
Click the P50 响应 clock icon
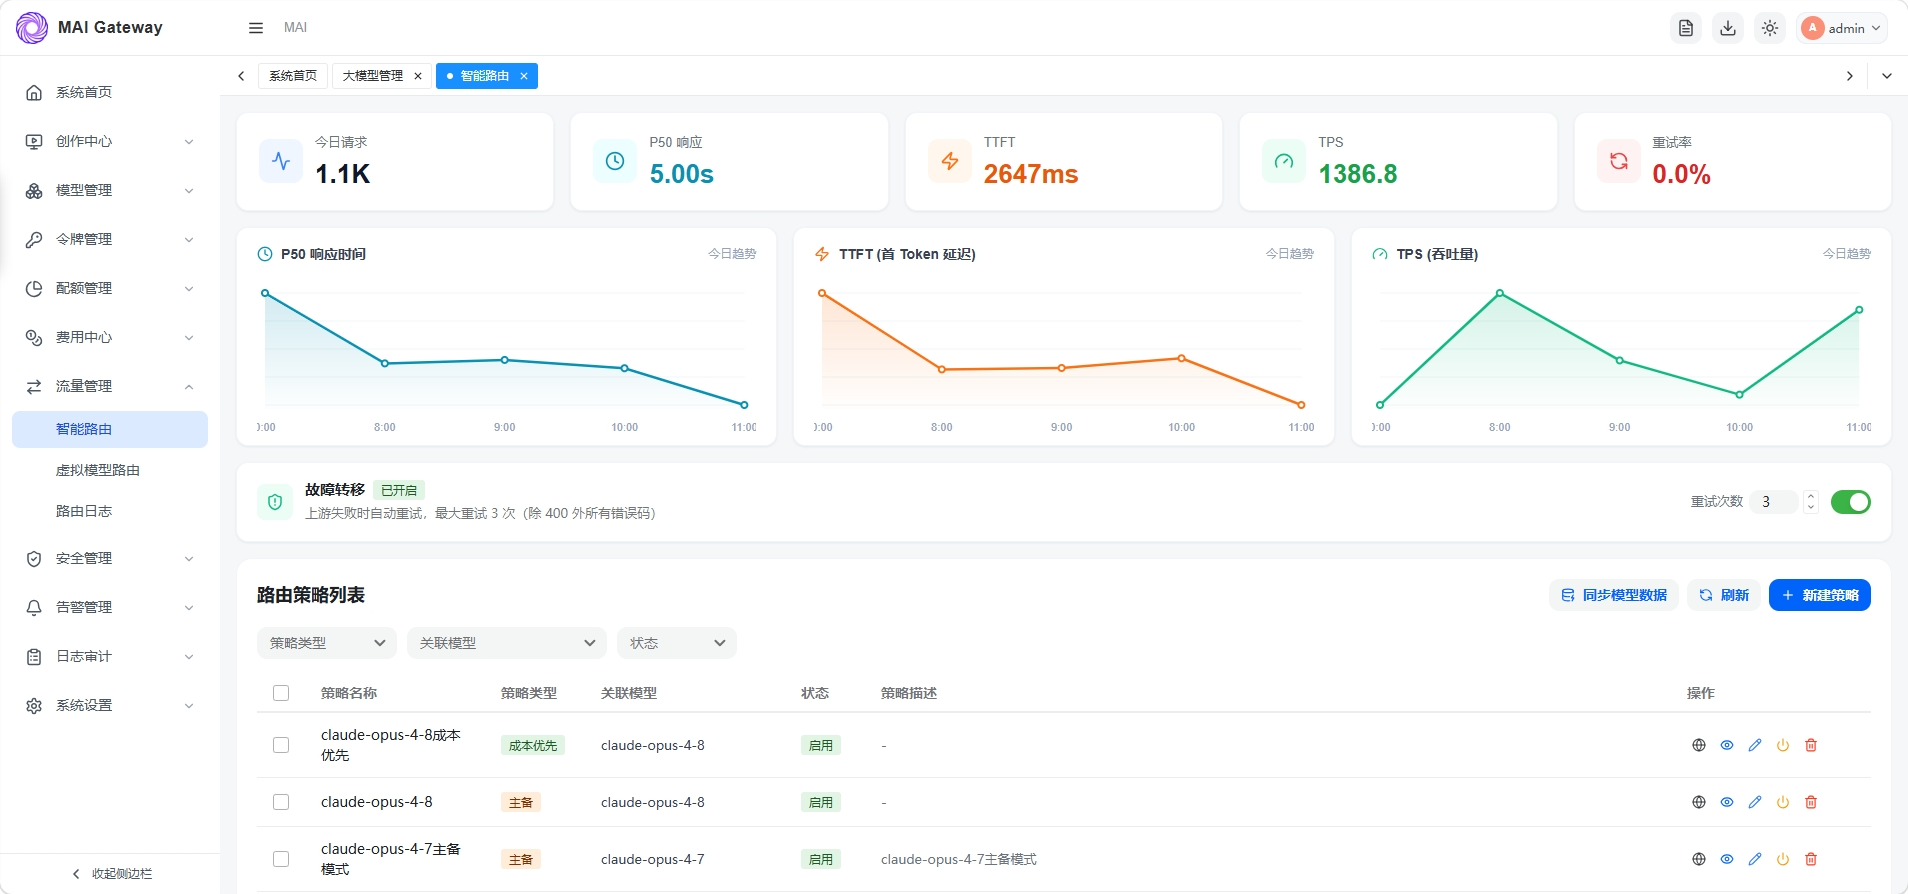(x=615, y=161)
